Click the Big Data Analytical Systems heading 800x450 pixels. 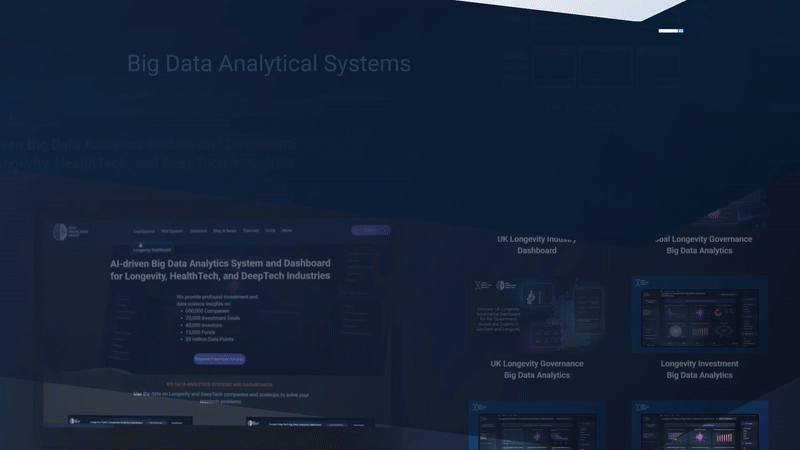tap(269, 64)
